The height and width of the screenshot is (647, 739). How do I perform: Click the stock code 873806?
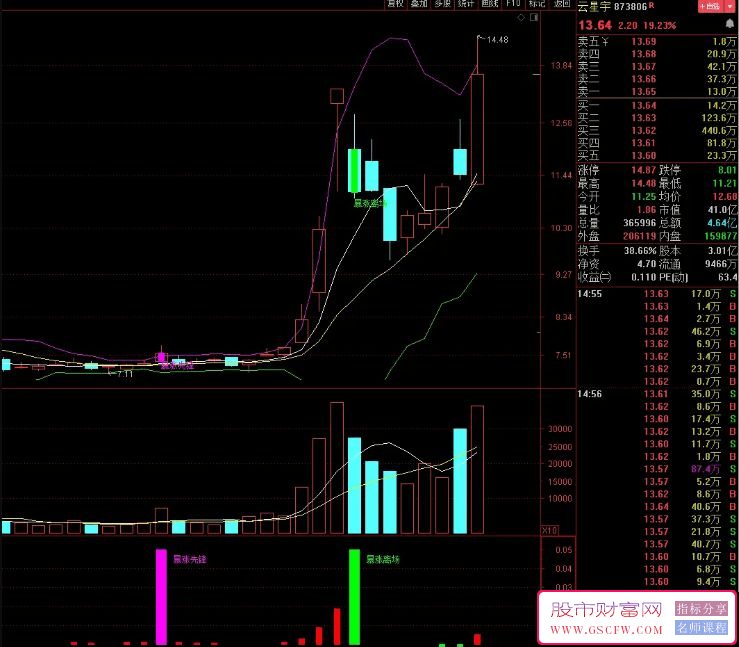630,7
